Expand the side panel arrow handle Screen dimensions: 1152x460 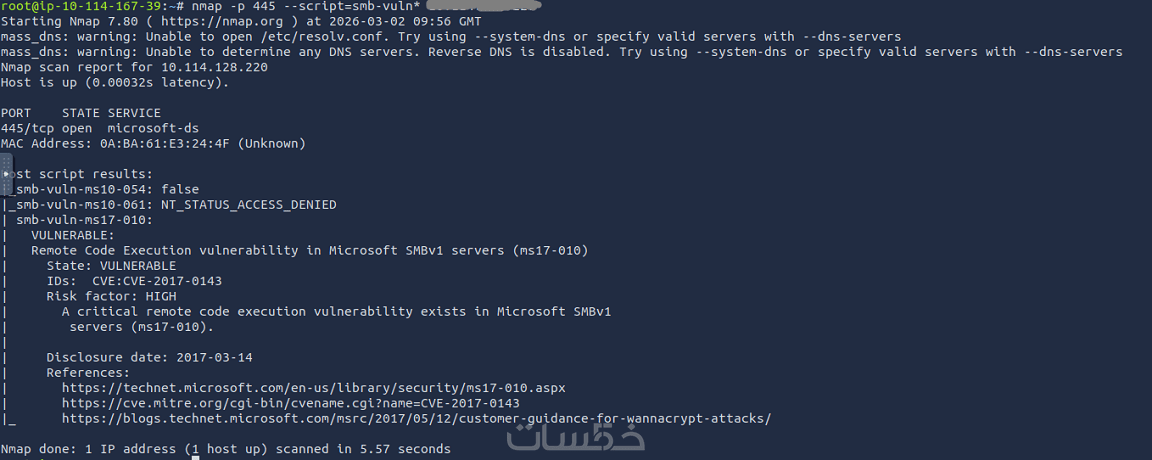pos(6,174)
